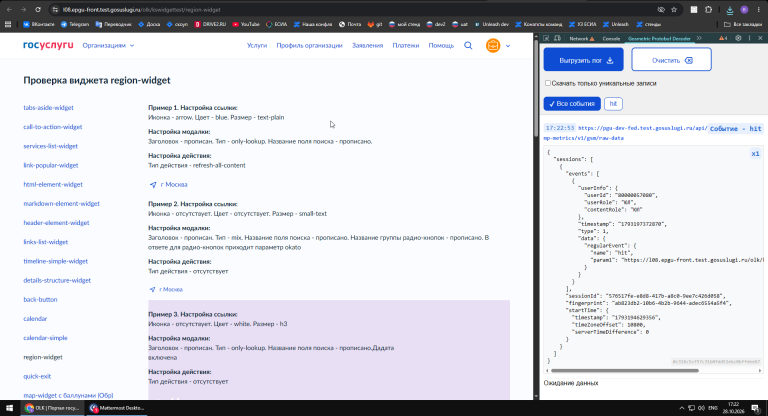This screenshot has width=768, height=416.
Task: Open the YouTube bookmark
Action: click(x=246, y=24)
